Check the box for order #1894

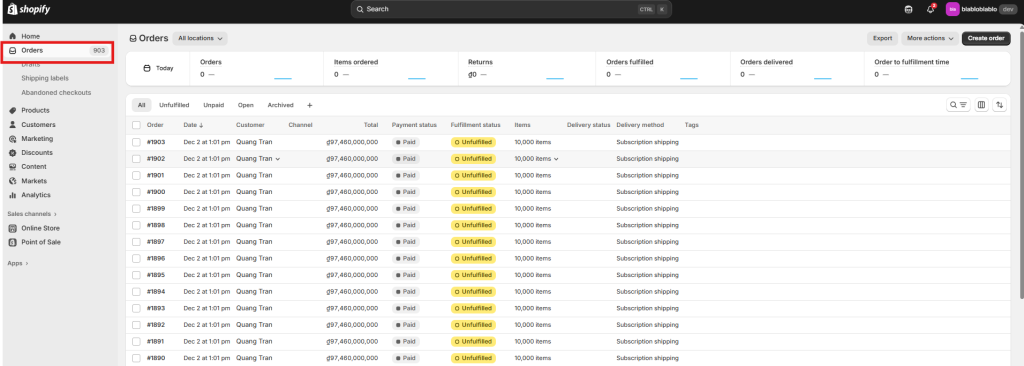(x=136, y=291)
